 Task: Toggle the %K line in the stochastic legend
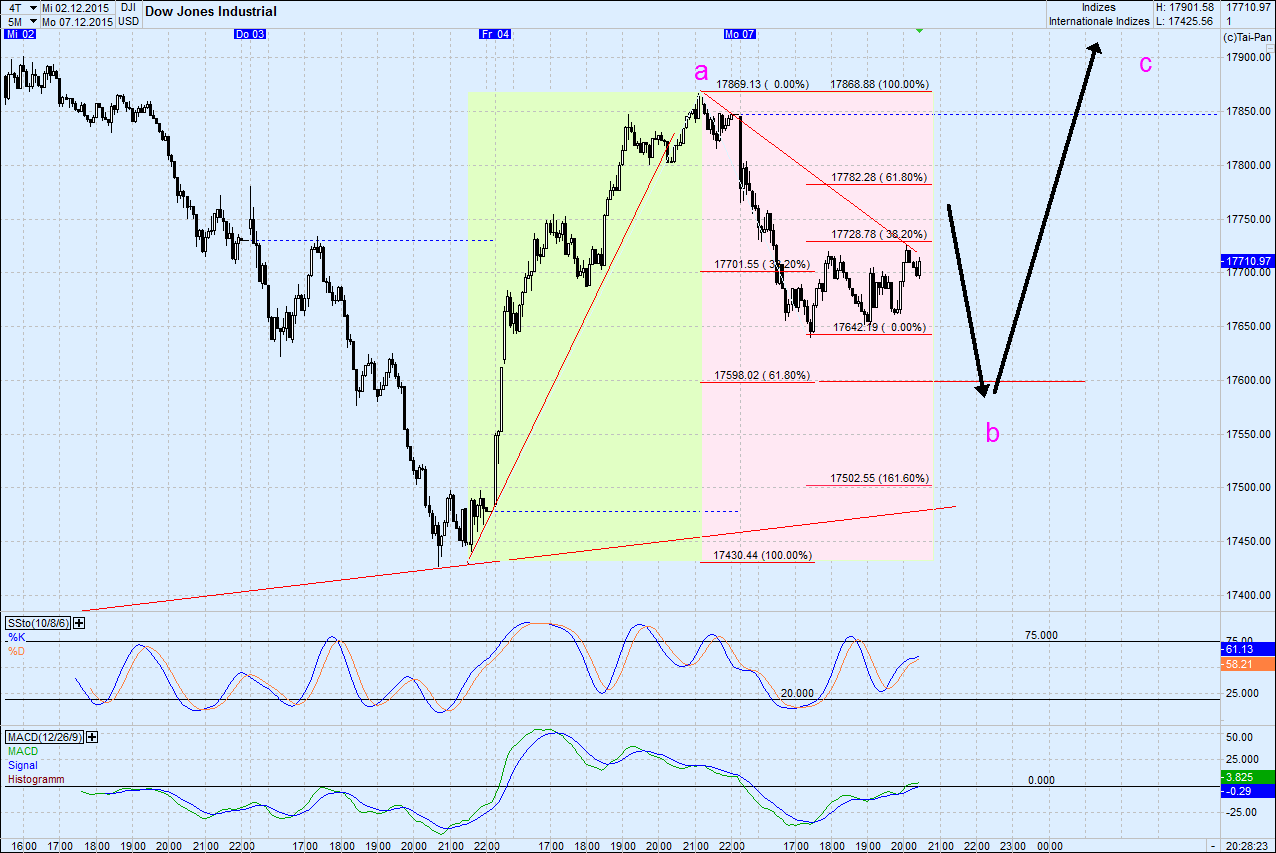pyautogui.click(x=16, y=638)
